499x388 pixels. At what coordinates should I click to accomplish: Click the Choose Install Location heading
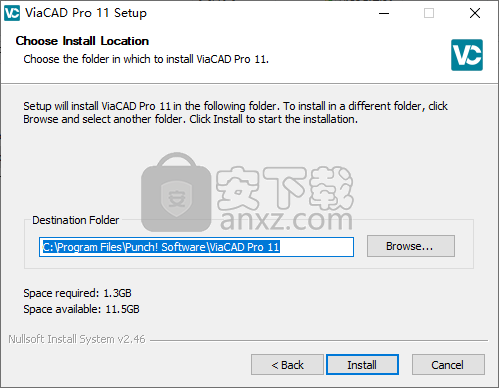pyautogui.click(x=82, y=41)
